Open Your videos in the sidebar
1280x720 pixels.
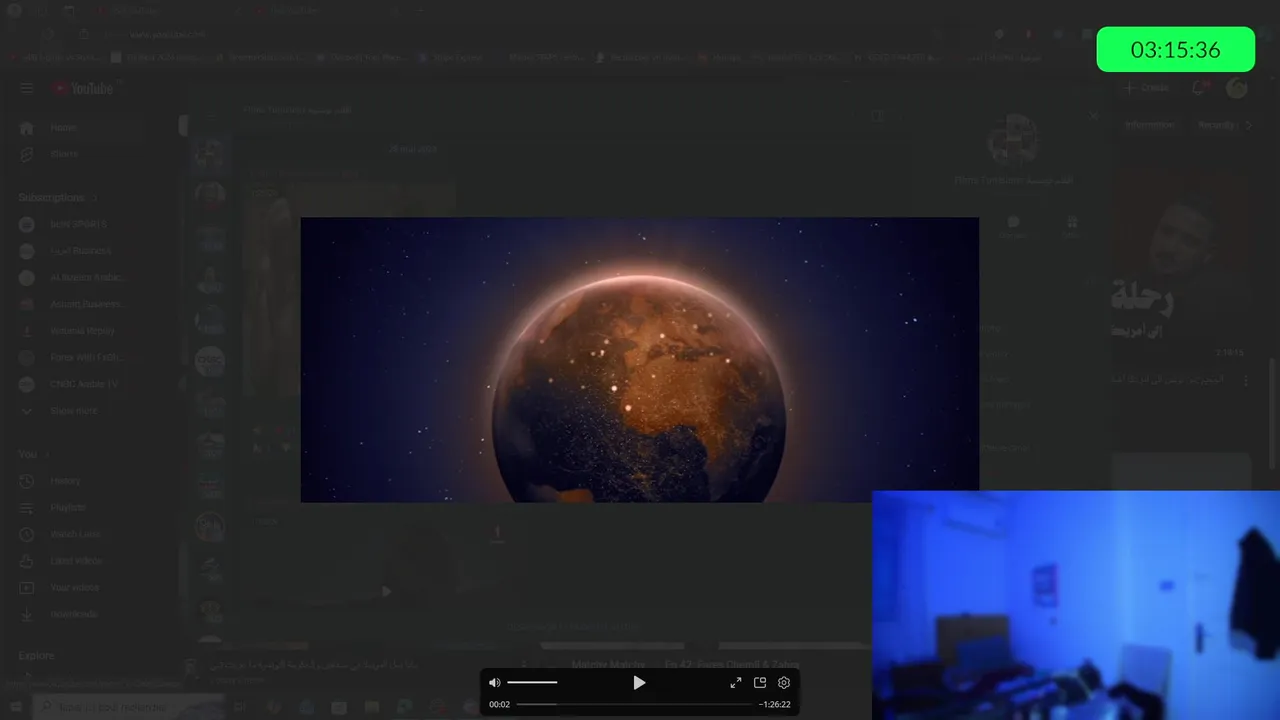pos(74,587)
